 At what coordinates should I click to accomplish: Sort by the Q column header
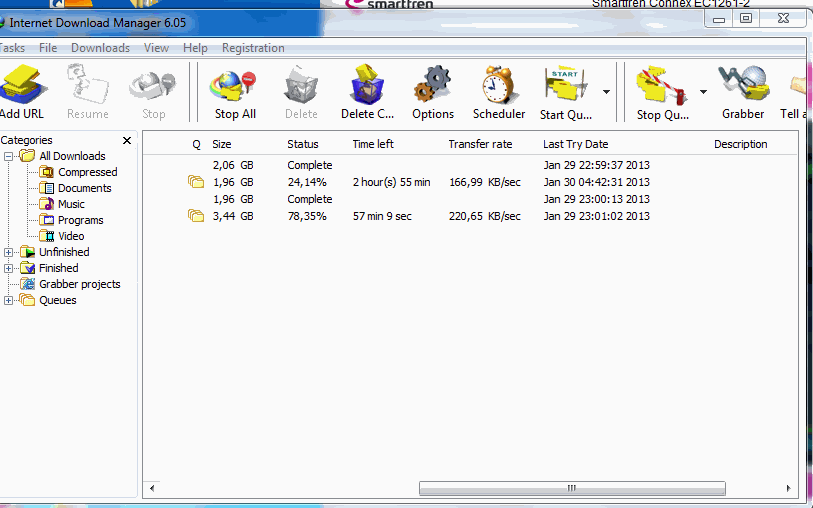[196, 144]
